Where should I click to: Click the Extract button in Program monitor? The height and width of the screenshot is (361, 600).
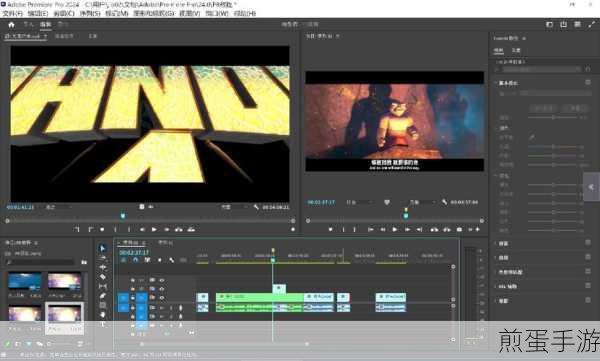447,229
